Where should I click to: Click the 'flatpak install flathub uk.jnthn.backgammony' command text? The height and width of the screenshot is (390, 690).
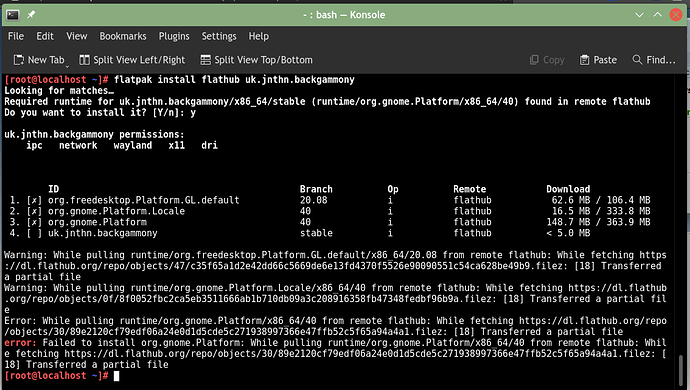[x=234, y=80]
